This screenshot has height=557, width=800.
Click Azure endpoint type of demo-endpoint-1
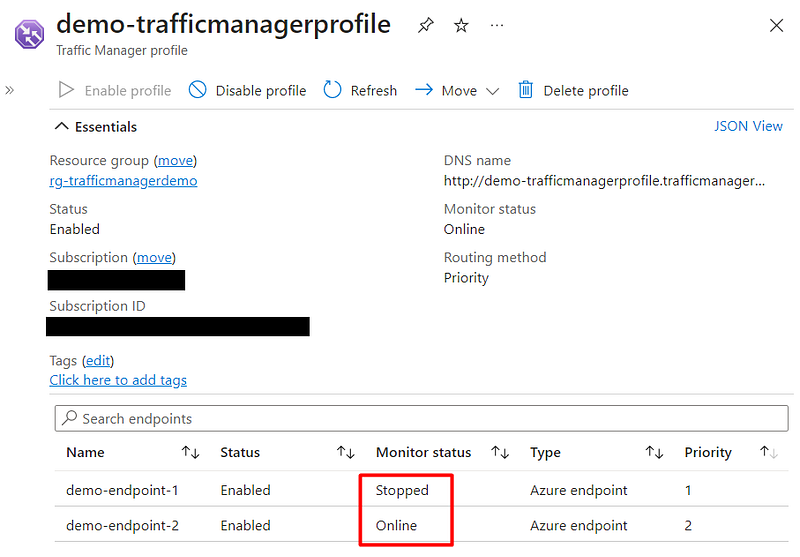click(x=579, y=490)
